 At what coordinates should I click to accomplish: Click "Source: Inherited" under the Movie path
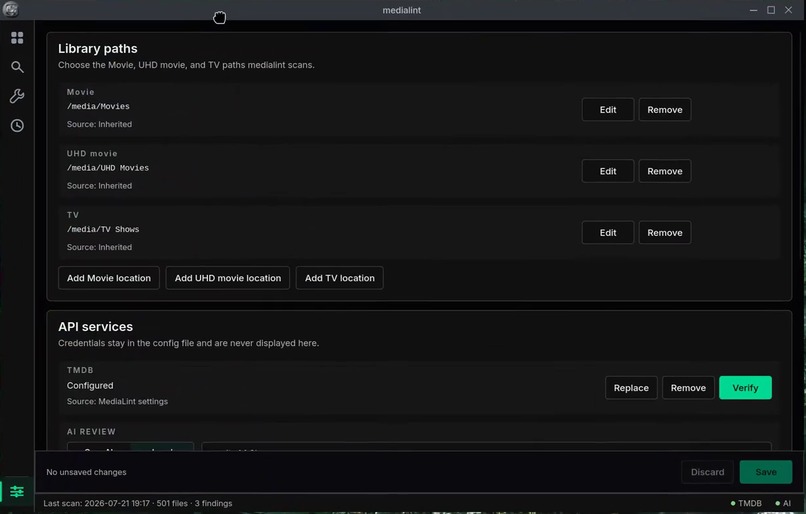(99, 124)
